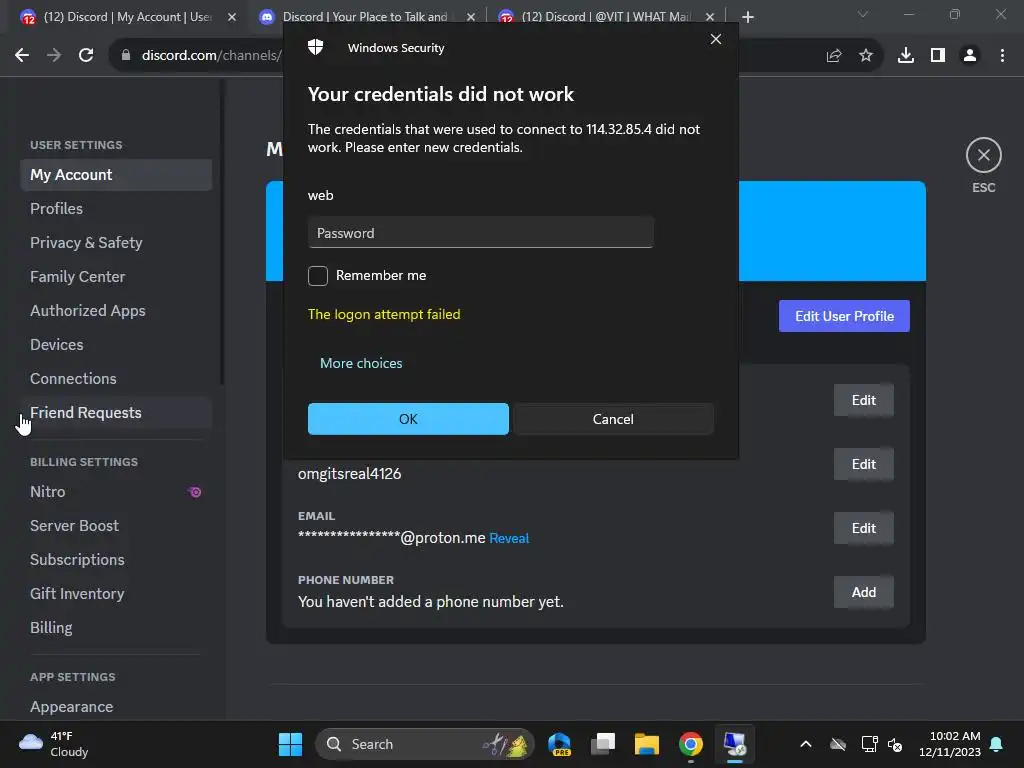Viewport: 1024px width, 768px height.
Task: Click the Windows Security shield icon
Action: coord(315,47)
